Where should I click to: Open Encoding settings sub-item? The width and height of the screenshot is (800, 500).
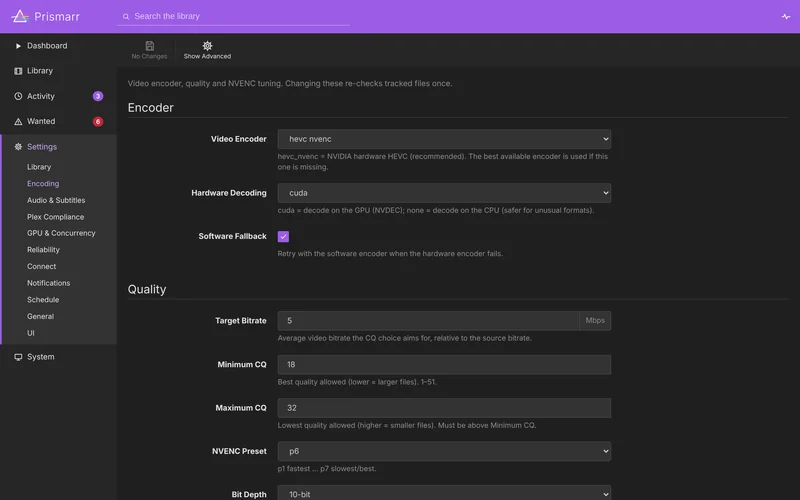coord(43,184)
